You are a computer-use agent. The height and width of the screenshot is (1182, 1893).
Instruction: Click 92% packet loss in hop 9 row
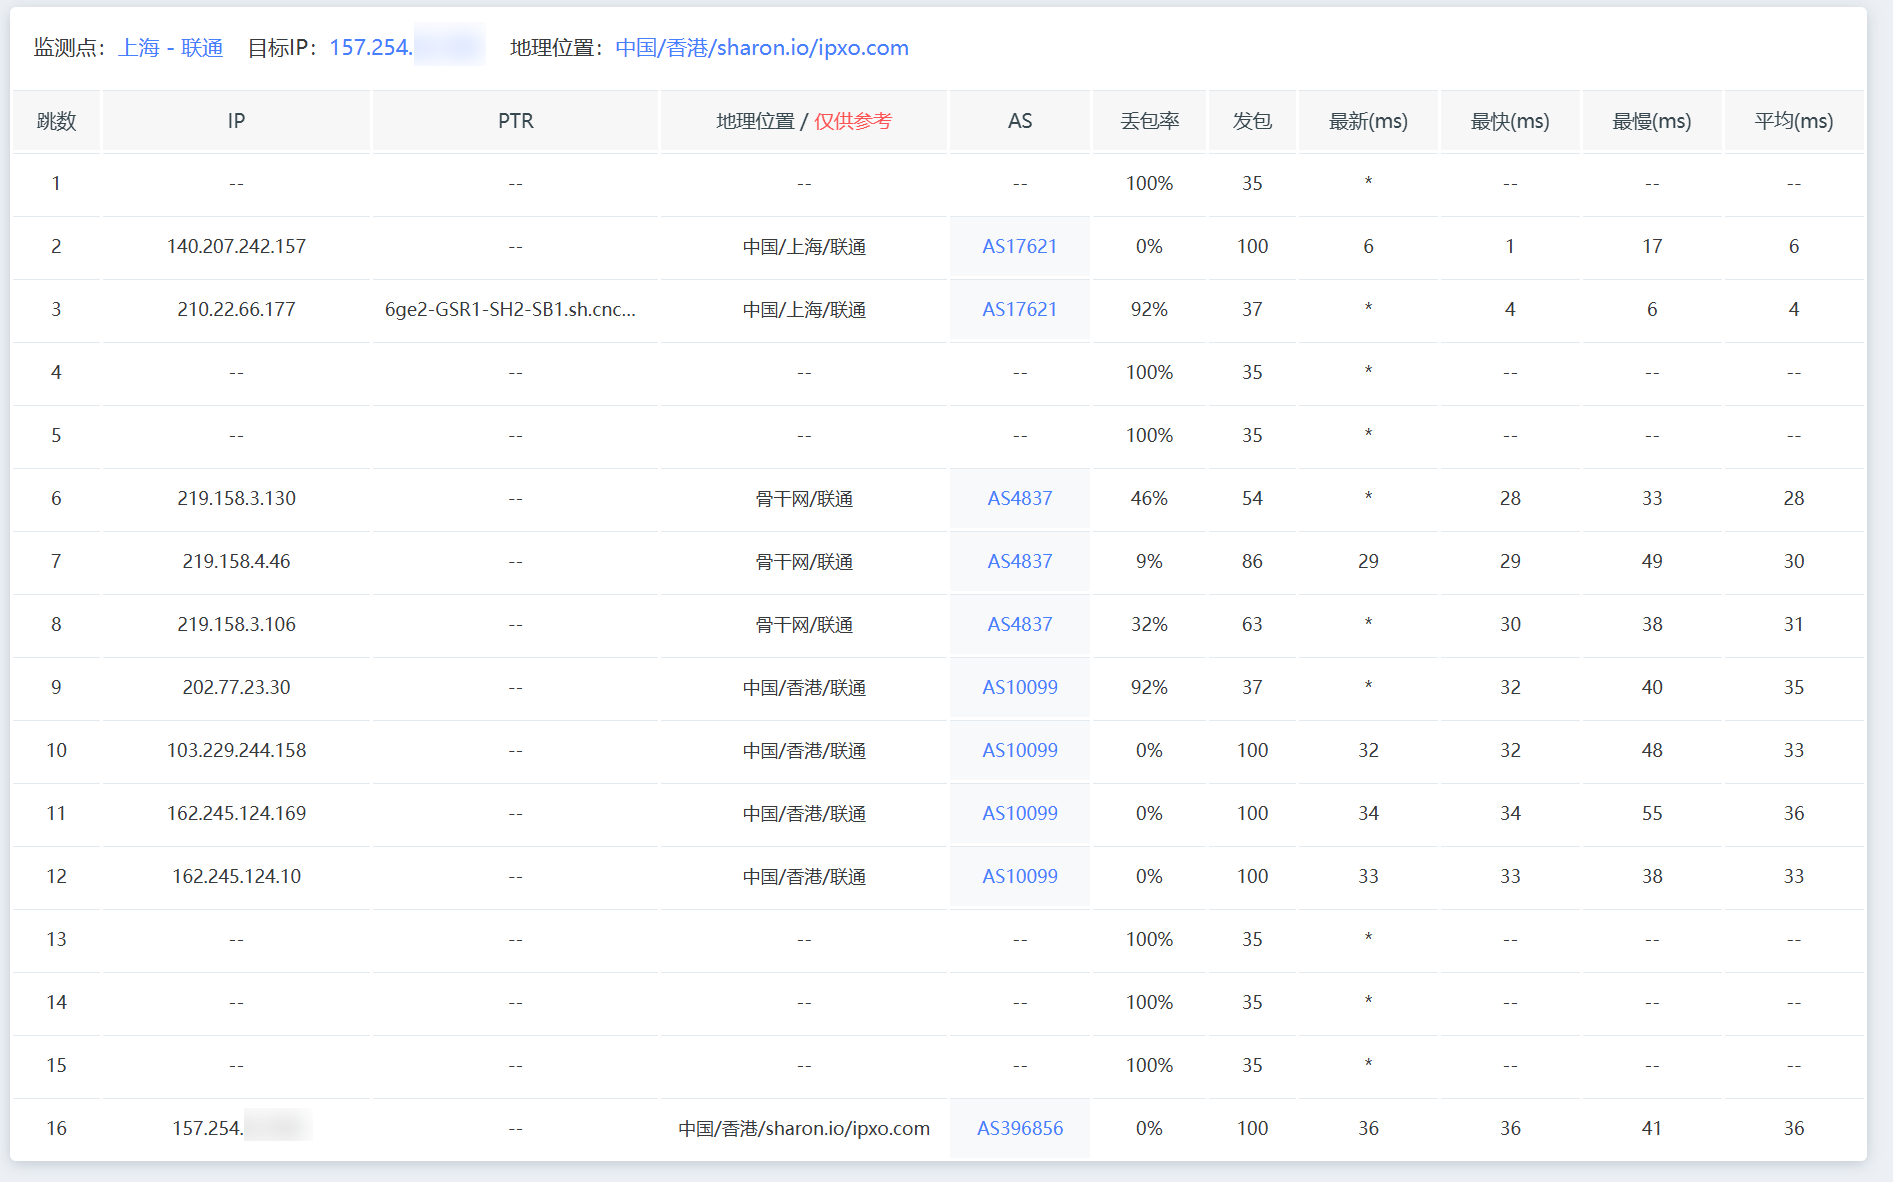(x=1149, y=687)
